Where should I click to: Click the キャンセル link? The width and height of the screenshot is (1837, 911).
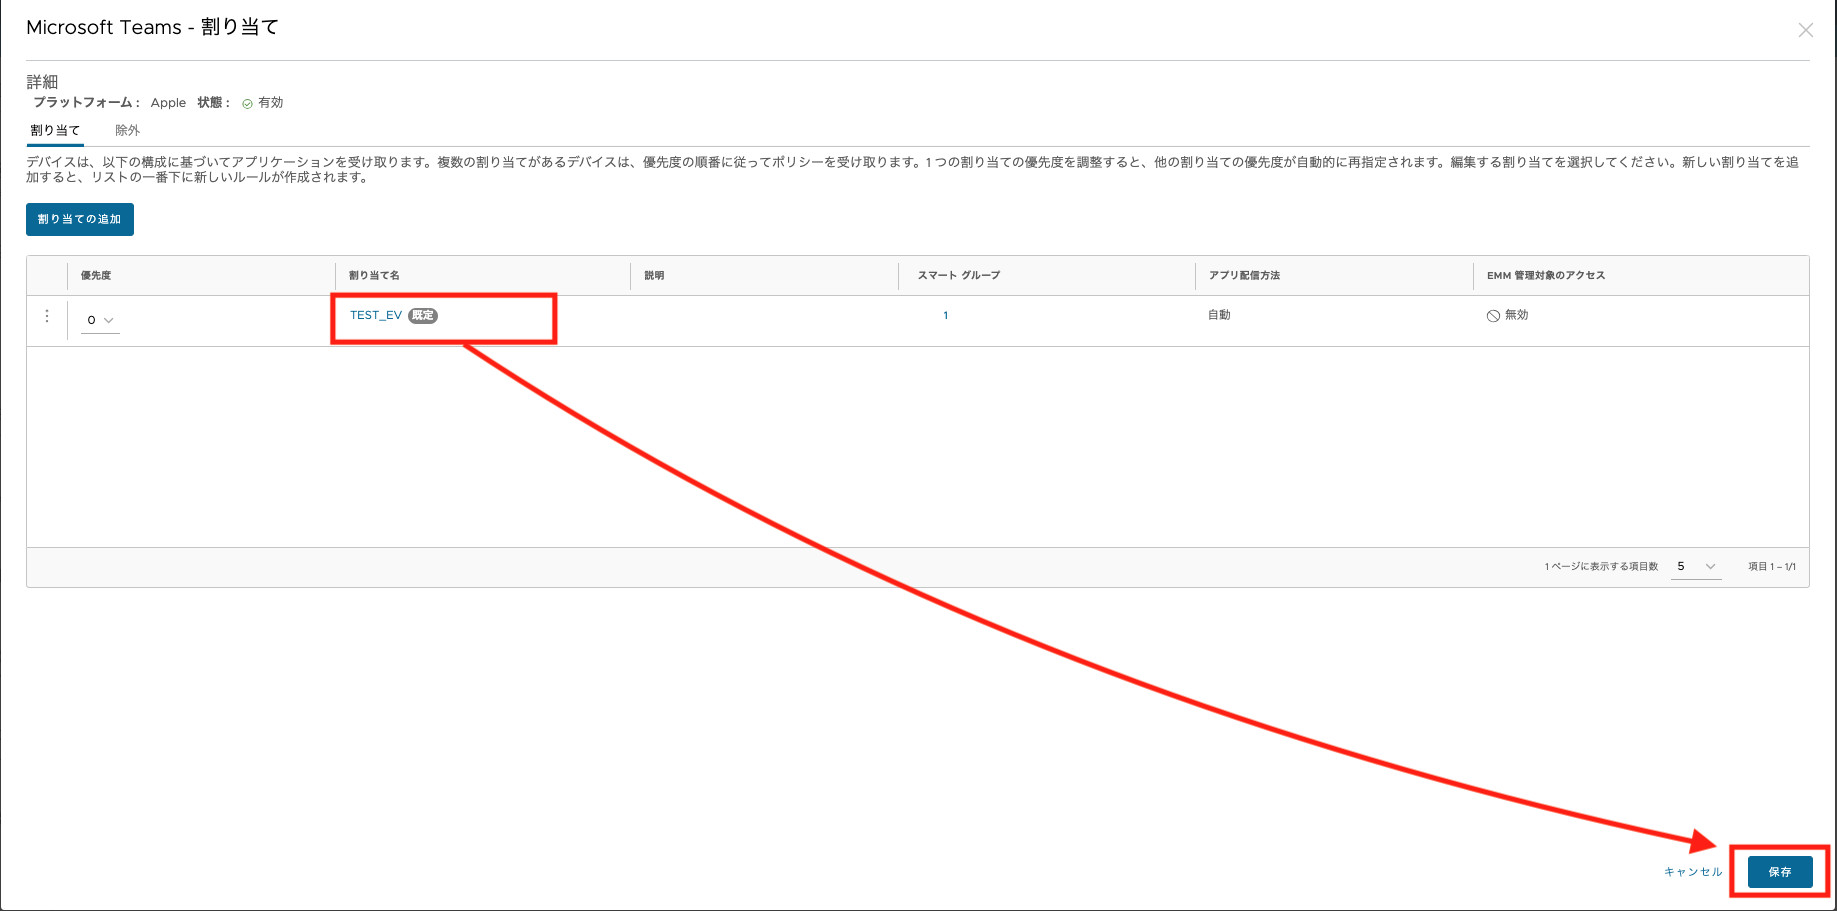pyautogui.click(x=1693, y=872)
